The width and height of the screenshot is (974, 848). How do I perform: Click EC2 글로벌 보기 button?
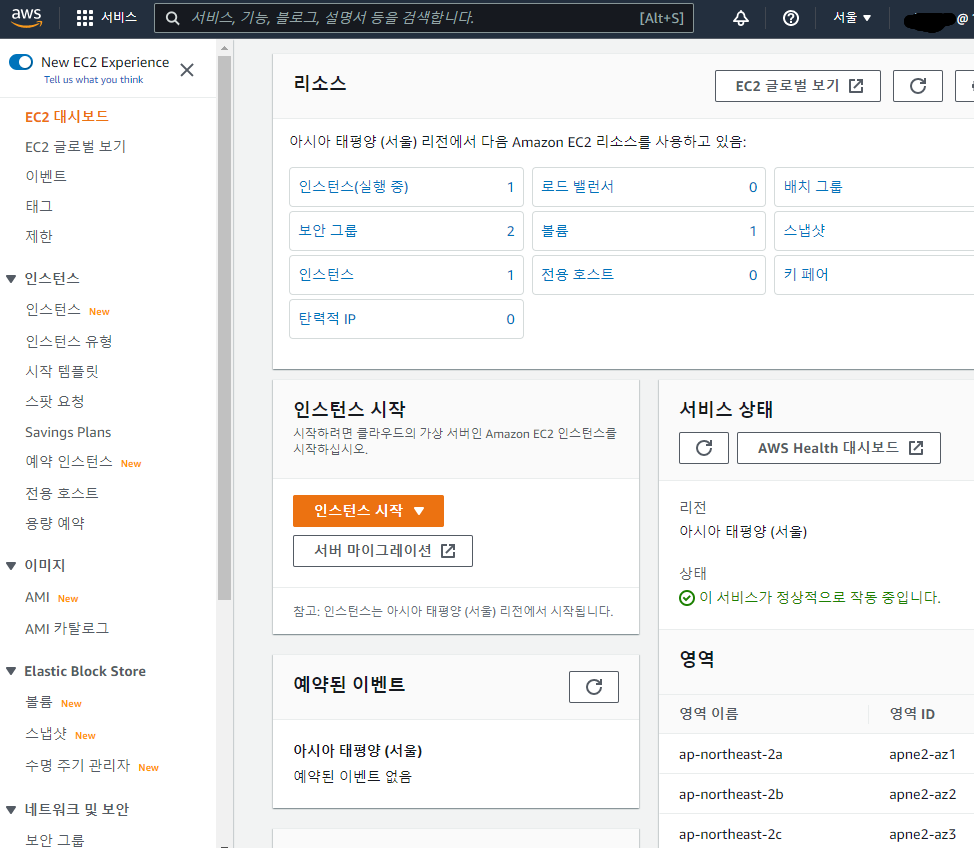pos(798,86)
